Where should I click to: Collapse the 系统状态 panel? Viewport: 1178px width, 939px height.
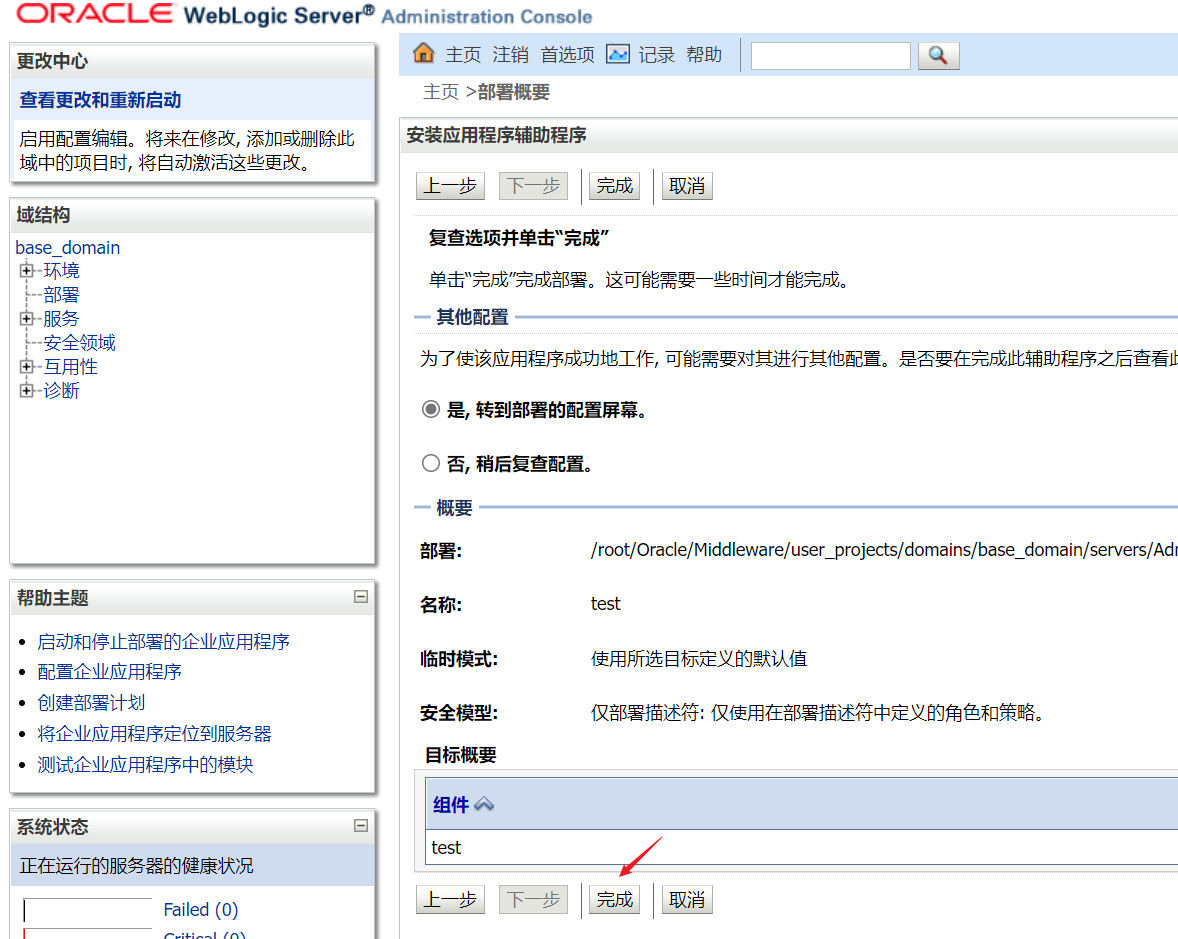[361, 826]
